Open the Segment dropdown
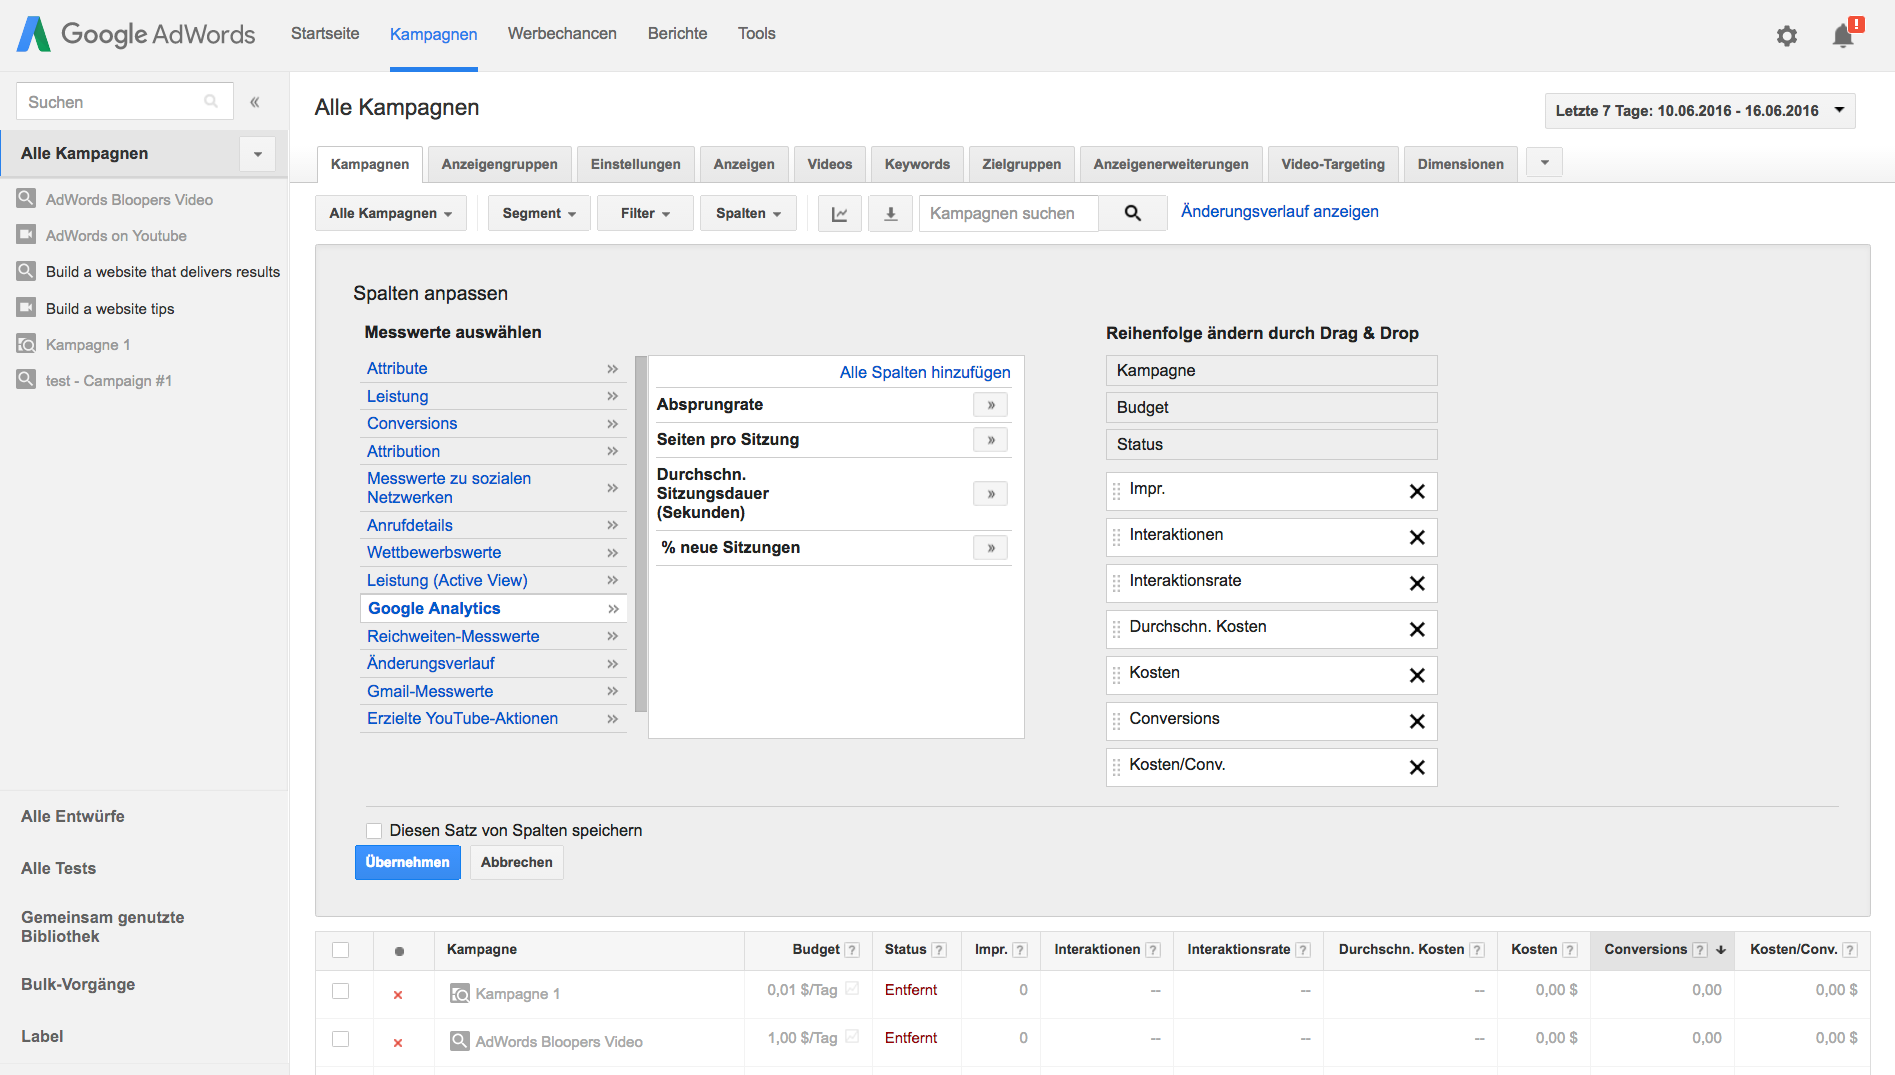Viewport: 1895px width, 1075px height. (539, 213)
